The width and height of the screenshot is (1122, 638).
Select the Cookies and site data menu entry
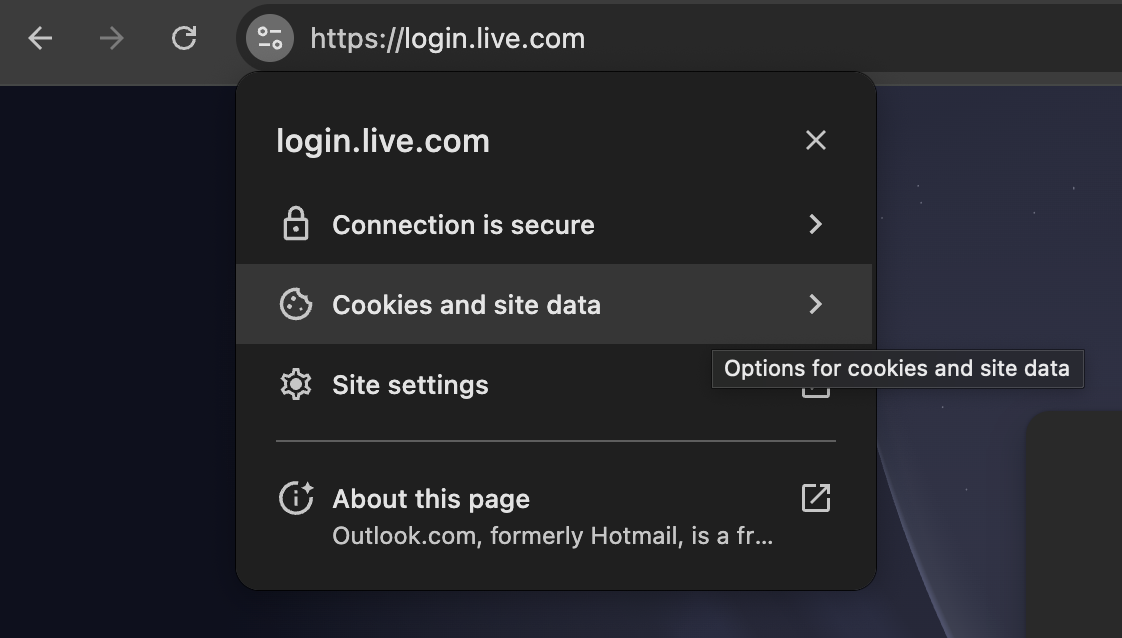coord(466,305)
